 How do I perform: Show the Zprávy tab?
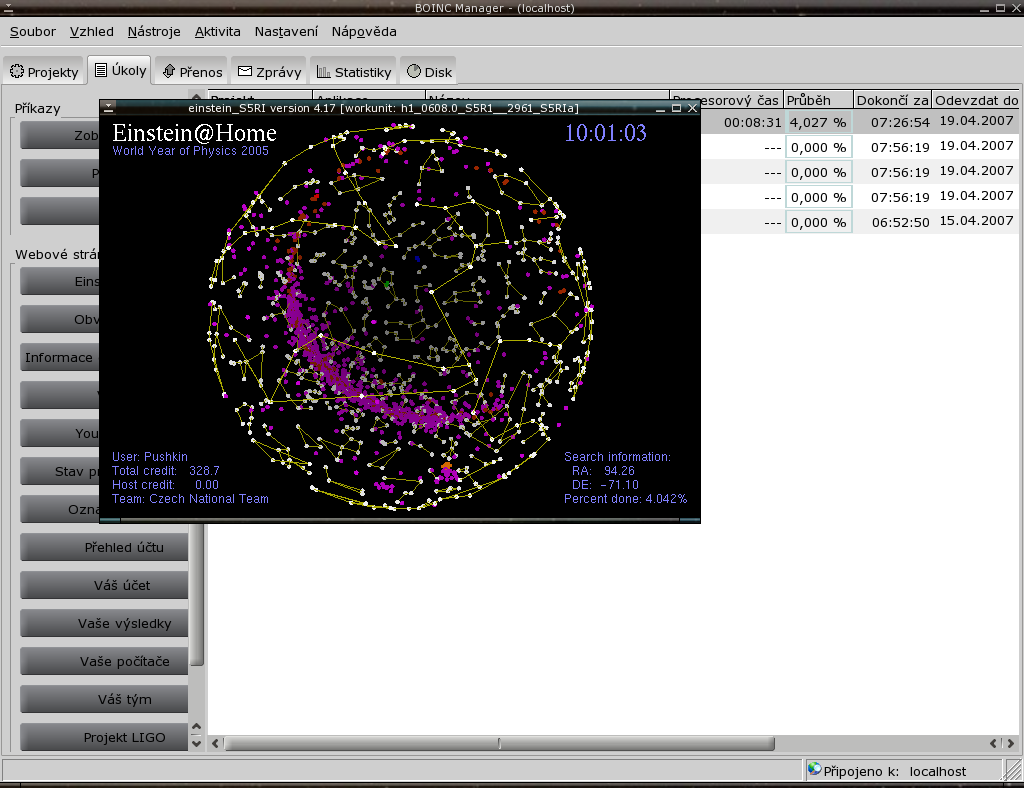click(x=270, y=72)
